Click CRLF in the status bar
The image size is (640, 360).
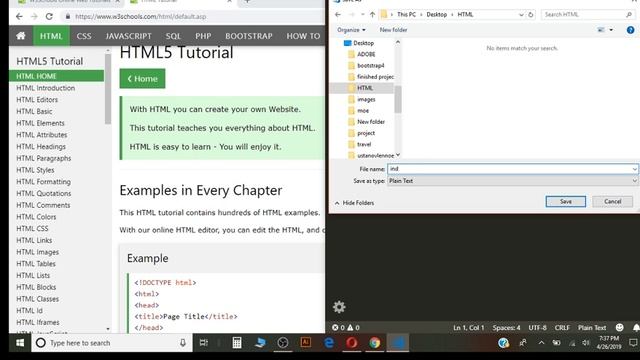point(562,328)
